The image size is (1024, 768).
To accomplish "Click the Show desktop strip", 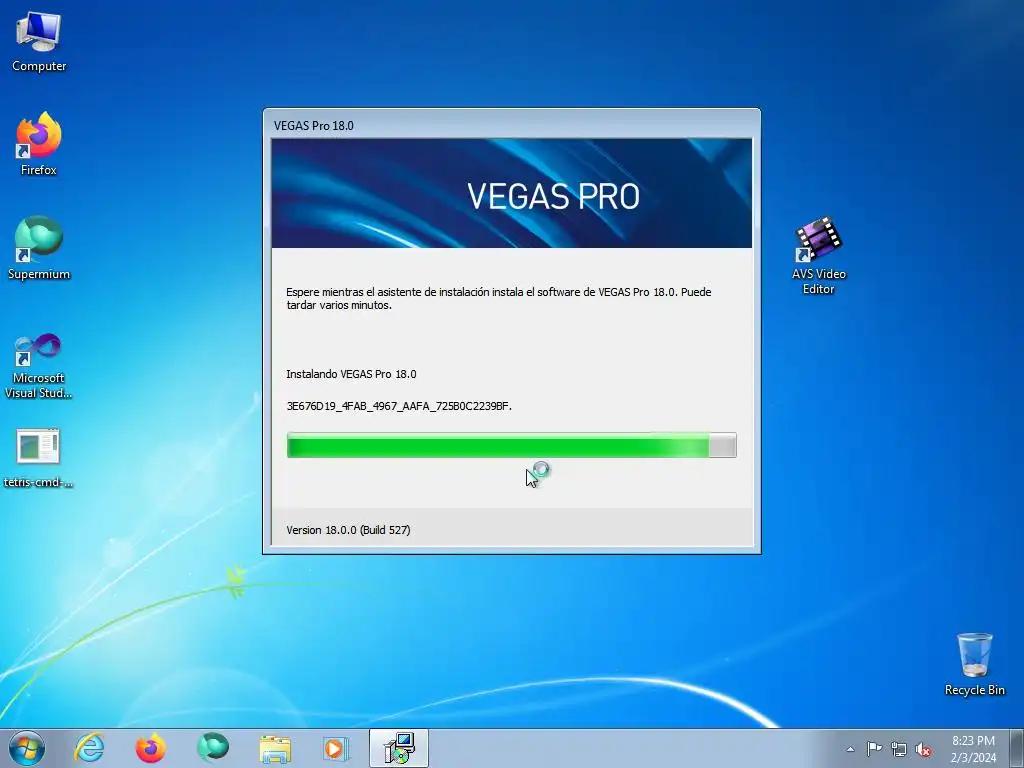I will coord(1017,748).
